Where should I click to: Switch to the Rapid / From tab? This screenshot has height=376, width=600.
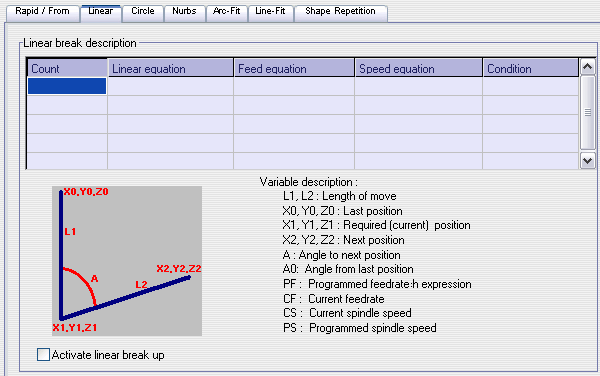tap(42, 12)
